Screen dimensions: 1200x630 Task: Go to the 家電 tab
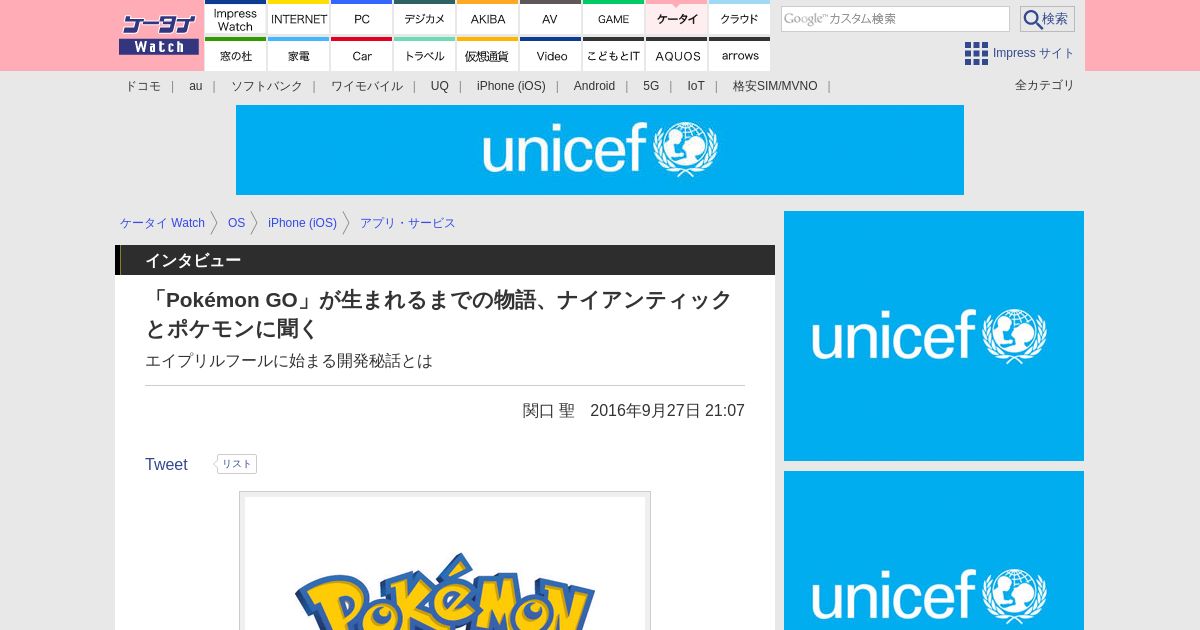point(299,55)
